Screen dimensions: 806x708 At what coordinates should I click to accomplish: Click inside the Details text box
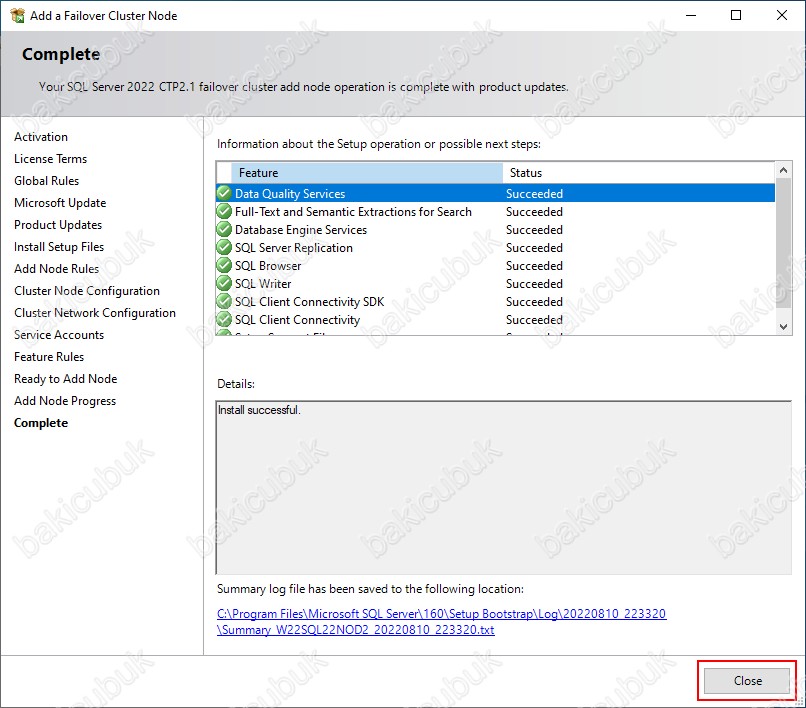[504, 487]
